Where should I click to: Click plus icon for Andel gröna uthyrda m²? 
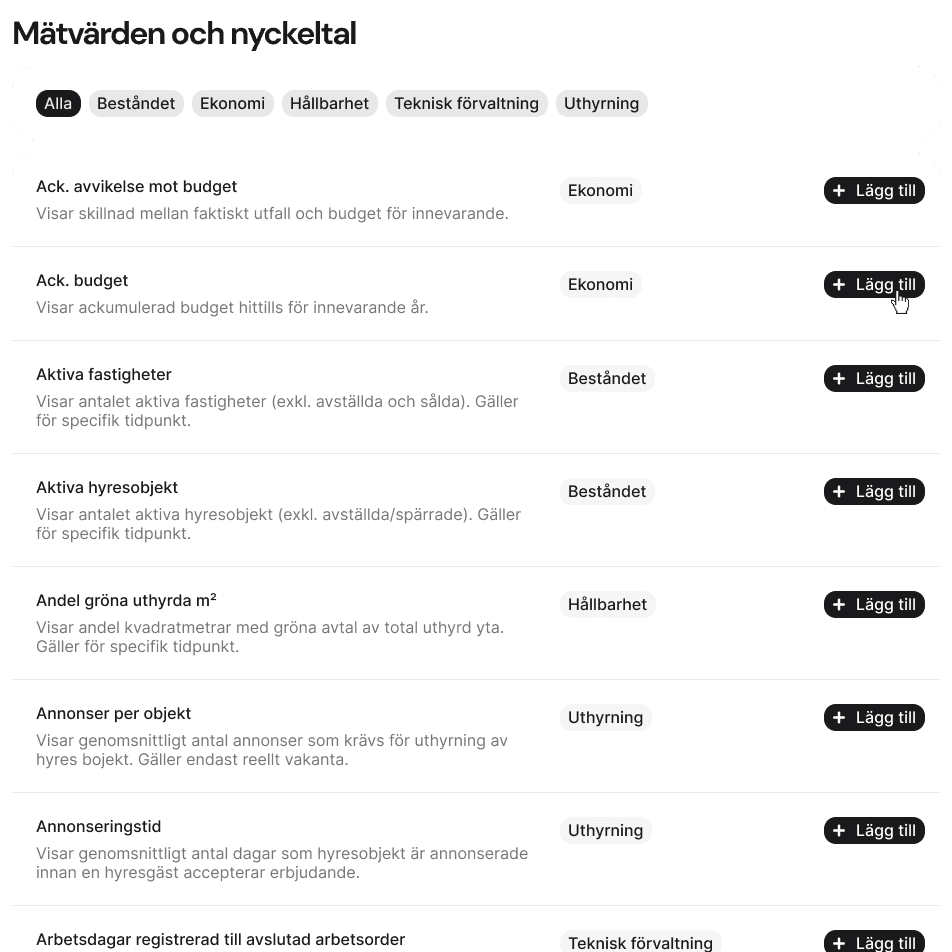tap(839, 605)
